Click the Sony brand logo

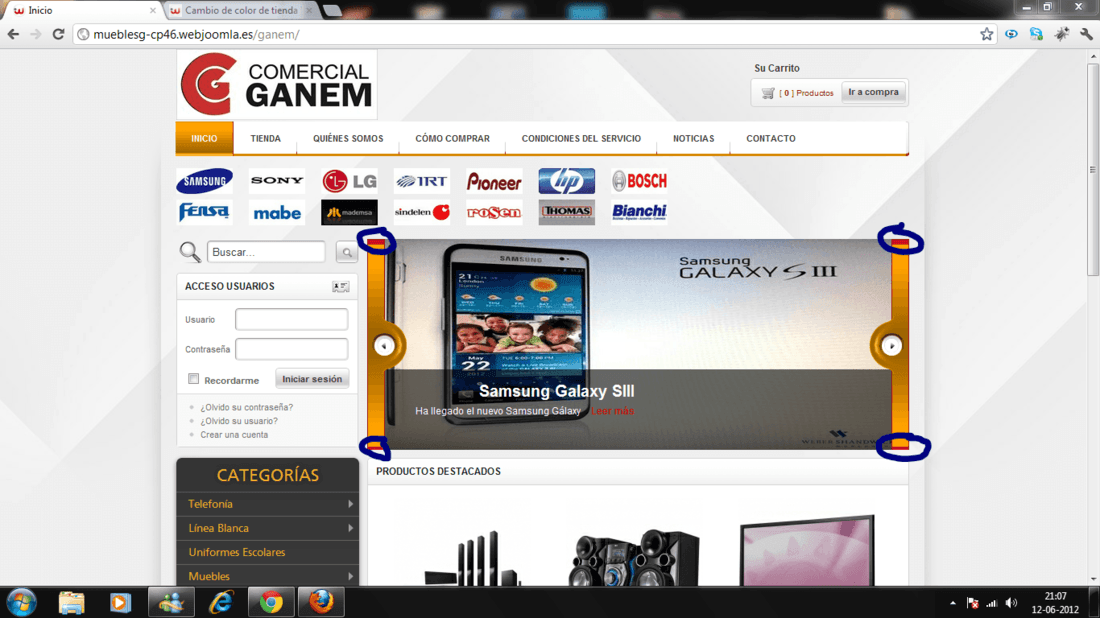[277, 181]
